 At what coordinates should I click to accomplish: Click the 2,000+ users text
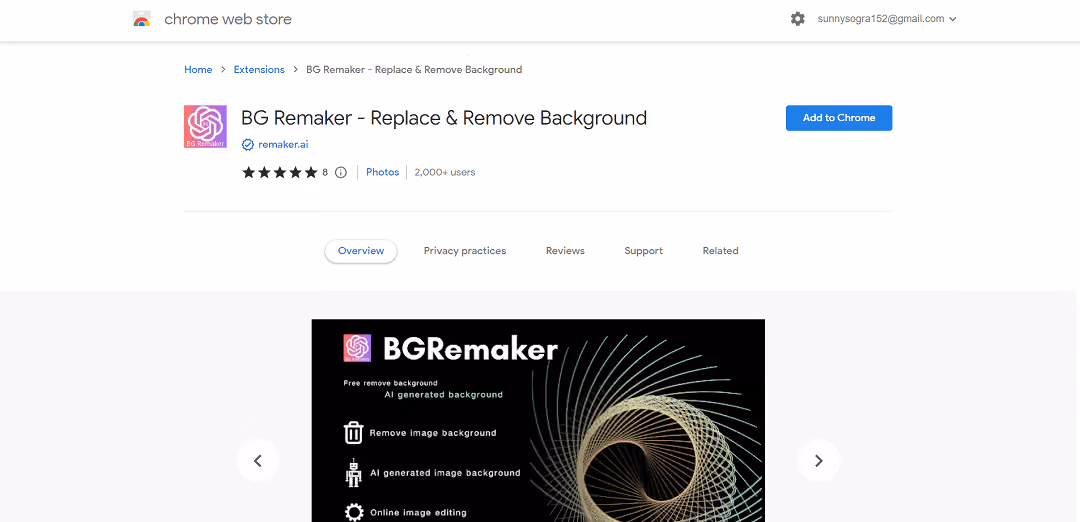pyautogui.click(x=445, y=172)
